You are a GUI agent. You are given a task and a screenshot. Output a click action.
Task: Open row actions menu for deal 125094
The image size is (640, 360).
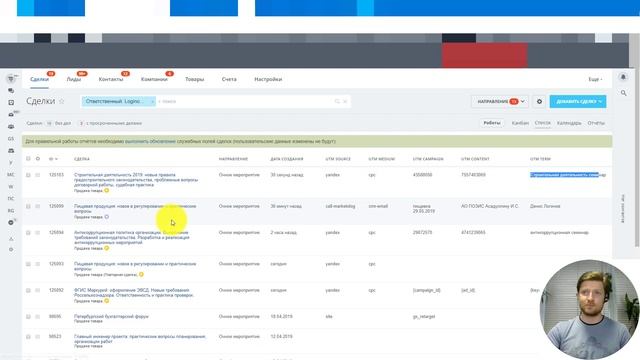click(38, 232)
